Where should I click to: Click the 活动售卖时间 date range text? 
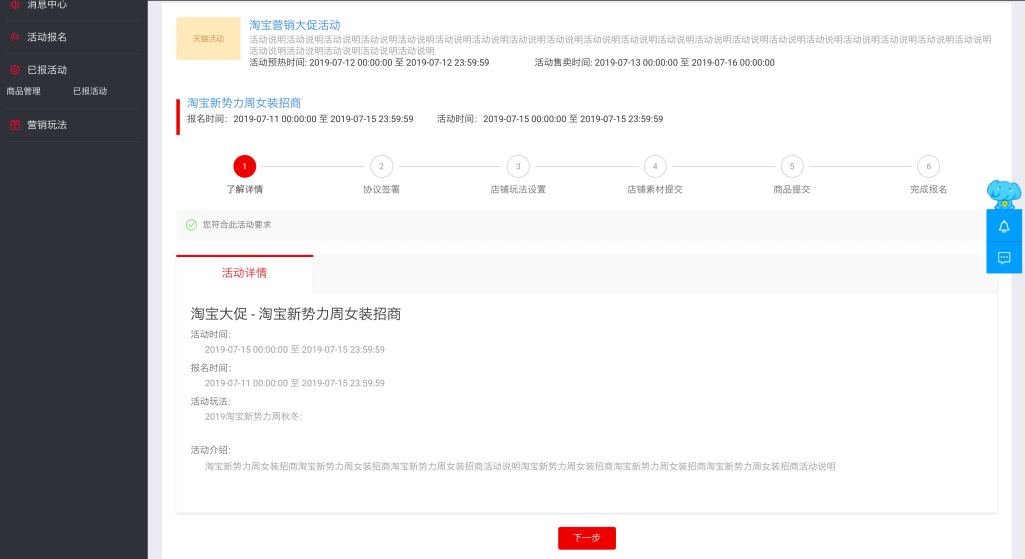tap(654, 63)
